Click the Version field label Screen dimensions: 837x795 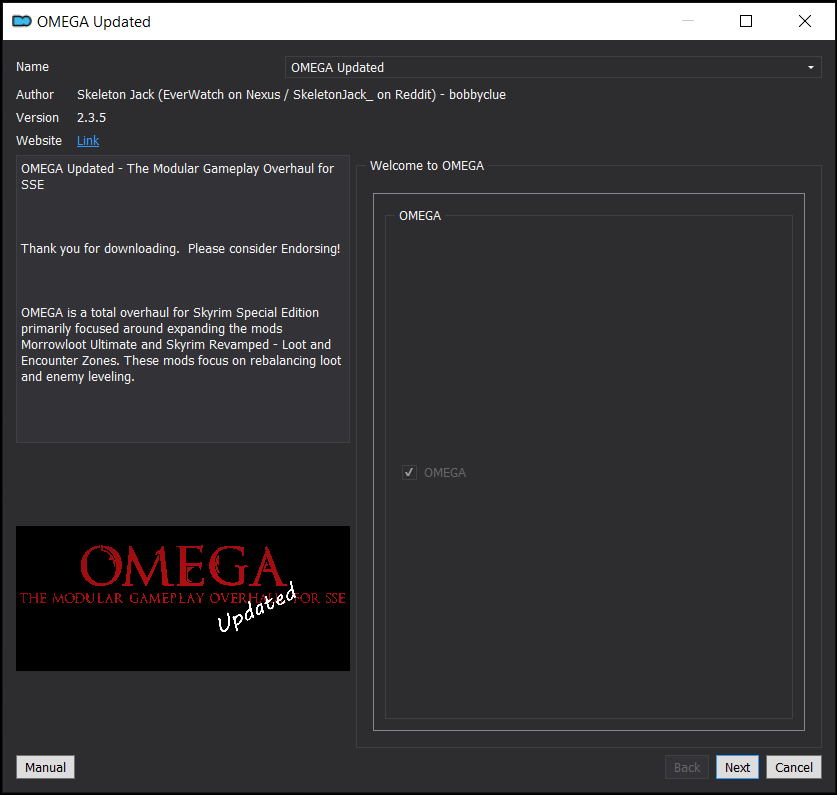(x=37, y=117)
